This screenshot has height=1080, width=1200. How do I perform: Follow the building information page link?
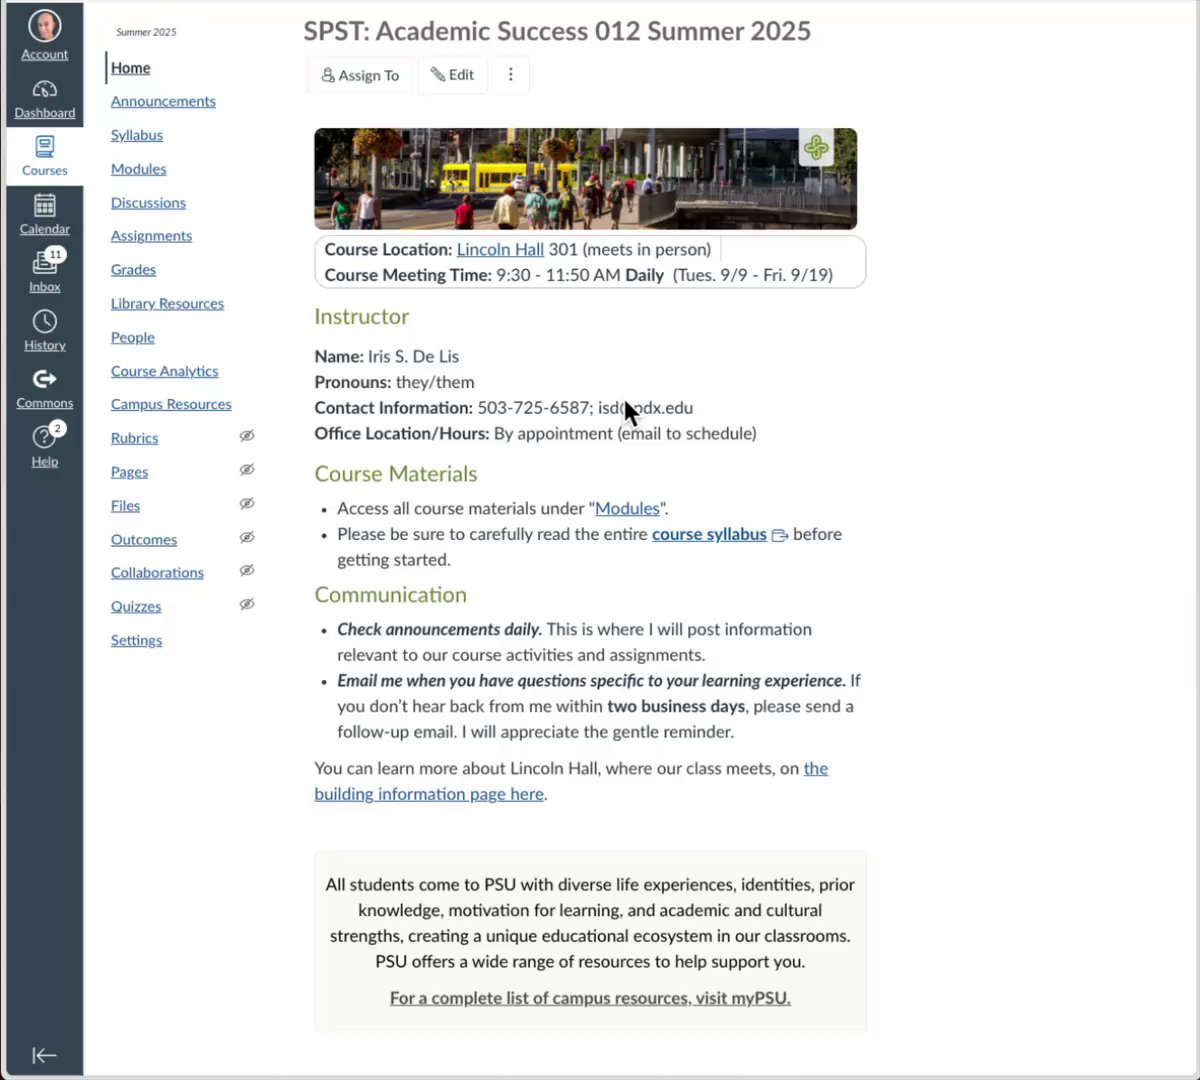point(571,781)
